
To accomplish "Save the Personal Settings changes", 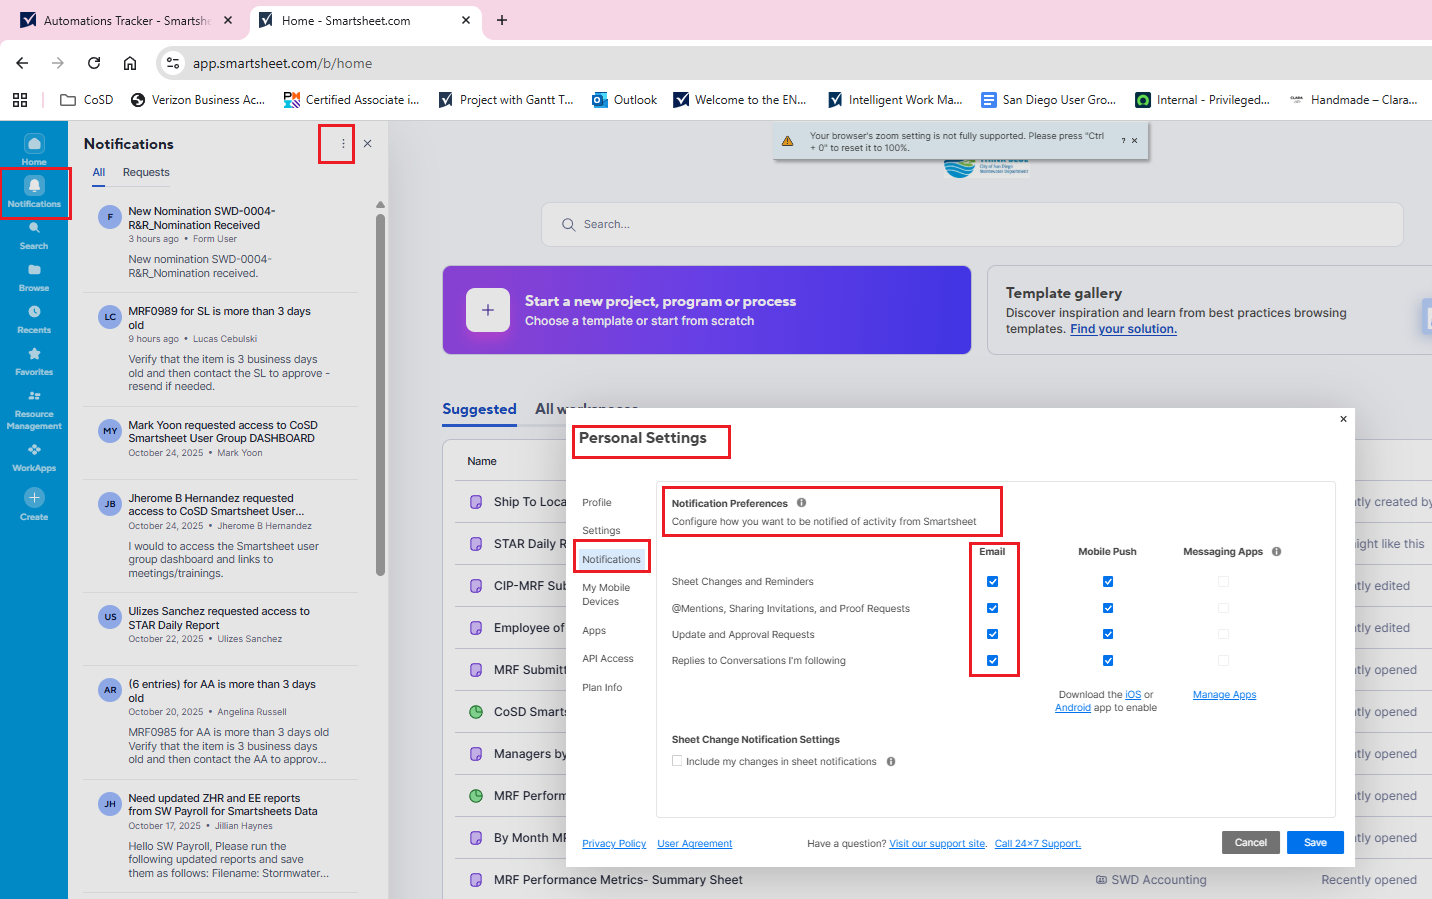I will click(x=1315, y=842).
